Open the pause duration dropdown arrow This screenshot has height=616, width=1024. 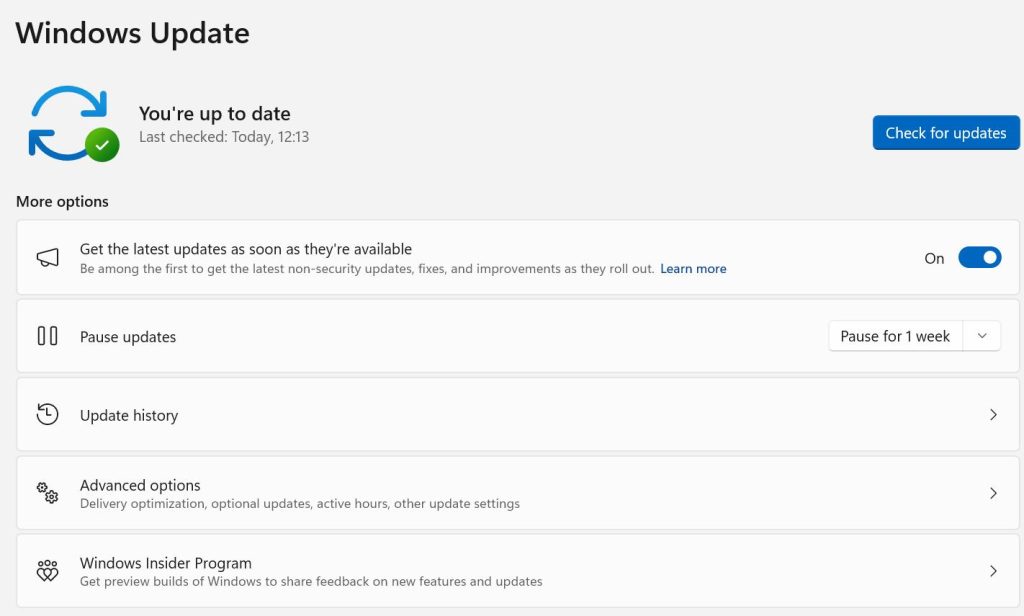pos(981,336)
